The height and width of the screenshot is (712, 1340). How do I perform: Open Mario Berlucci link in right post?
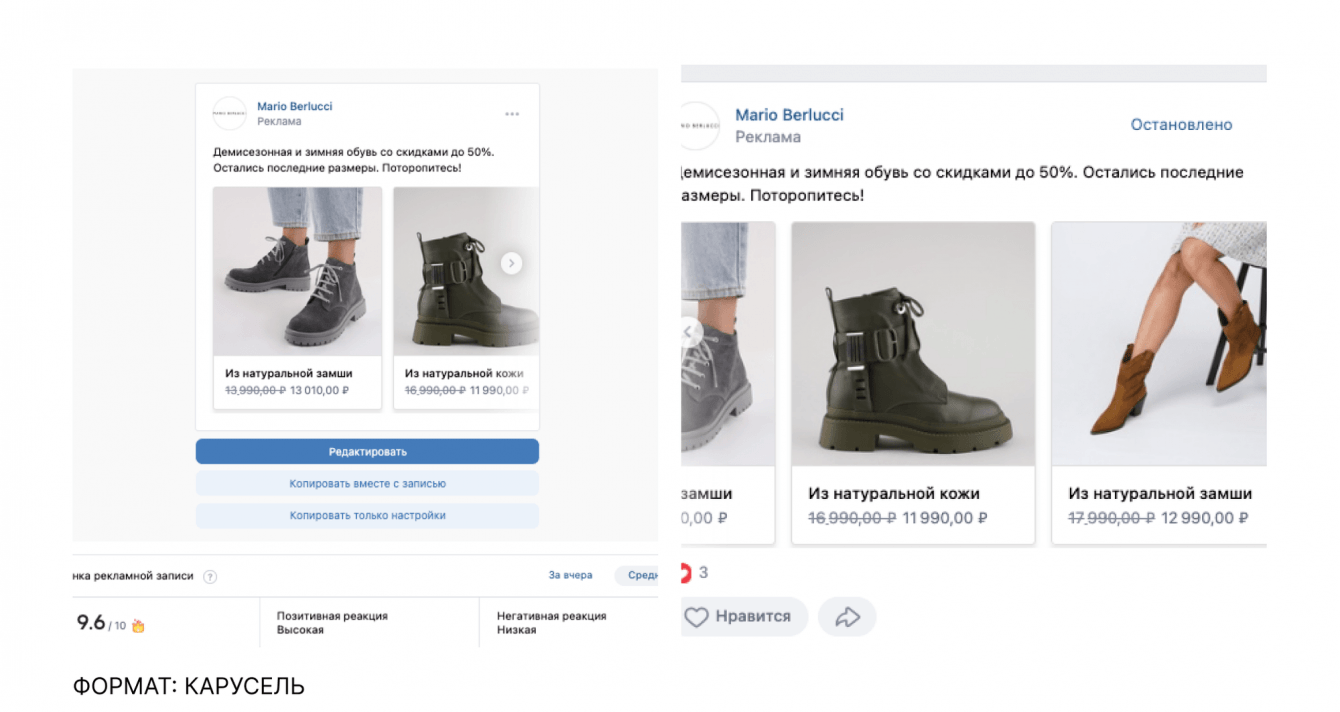789,115
